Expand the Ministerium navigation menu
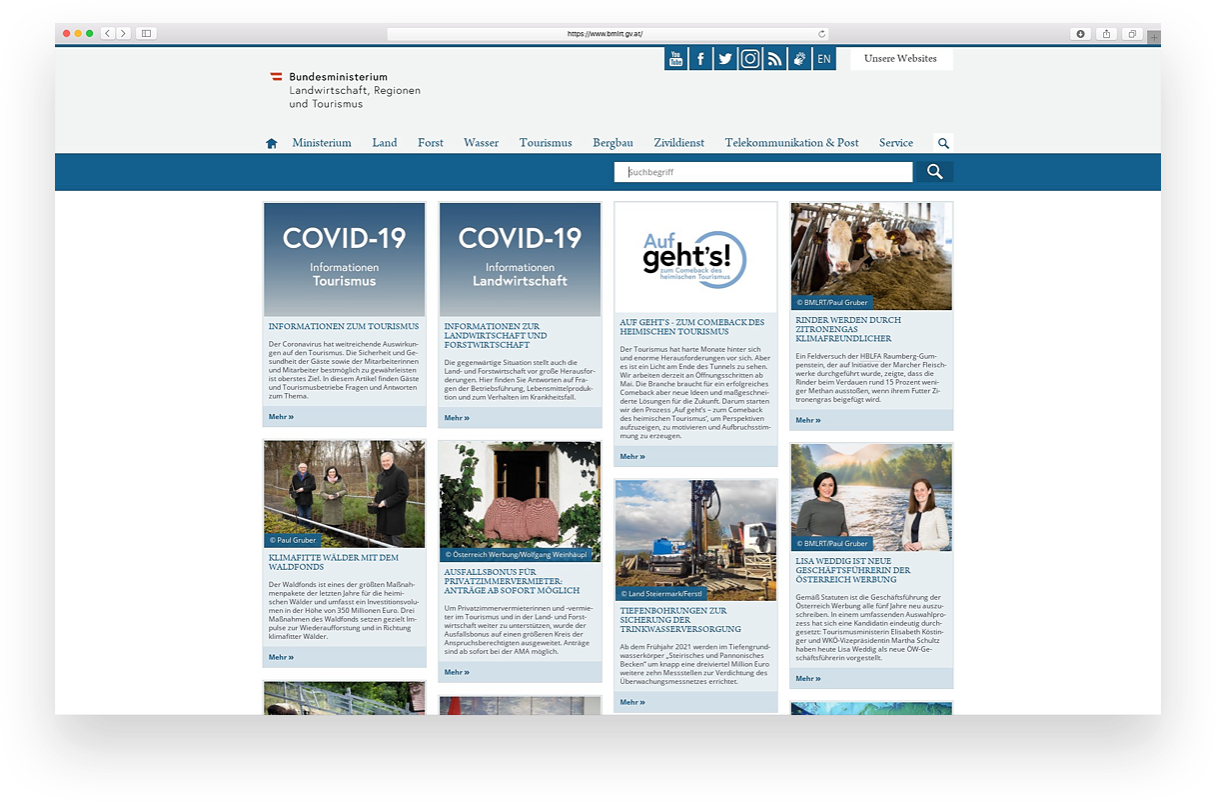1216x802 pixels. [x=321, y=143]
